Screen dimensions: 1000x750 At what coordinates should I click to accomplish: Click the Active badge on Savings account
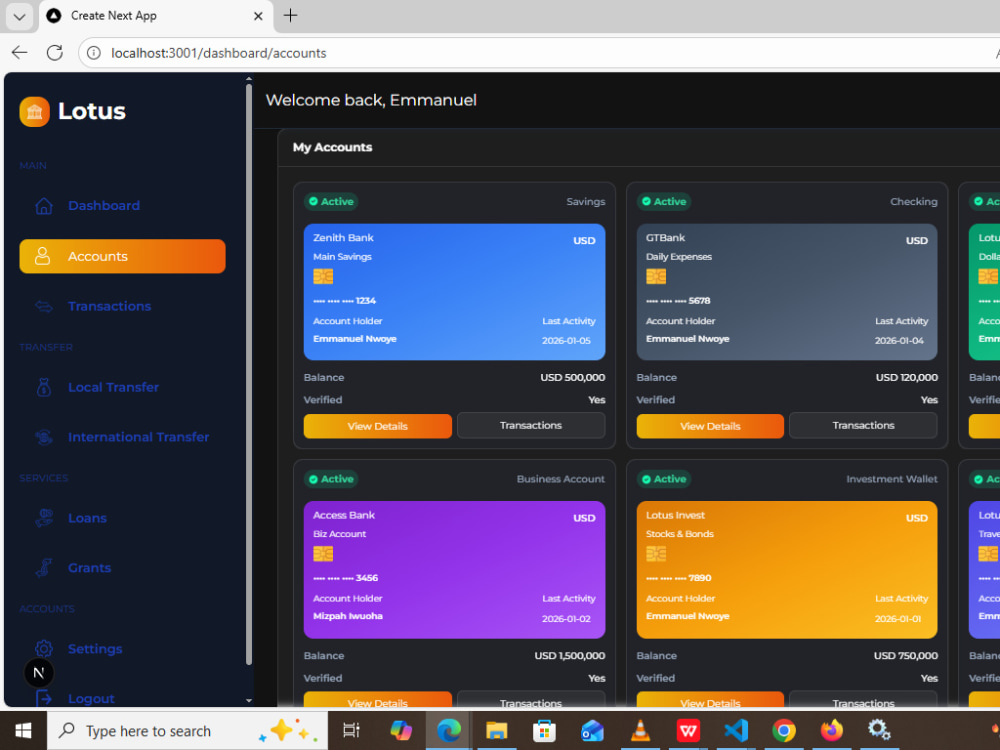(x=331, y=202)
